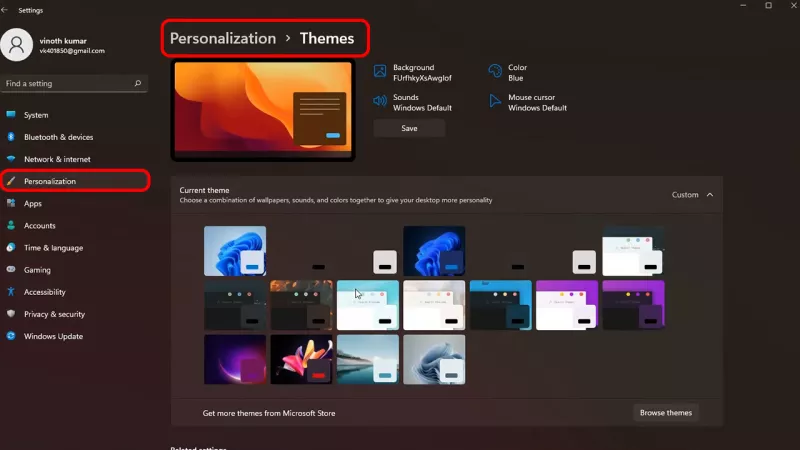Click Get more themes from Microsoft Store text
800x450 pixels.
269,413
